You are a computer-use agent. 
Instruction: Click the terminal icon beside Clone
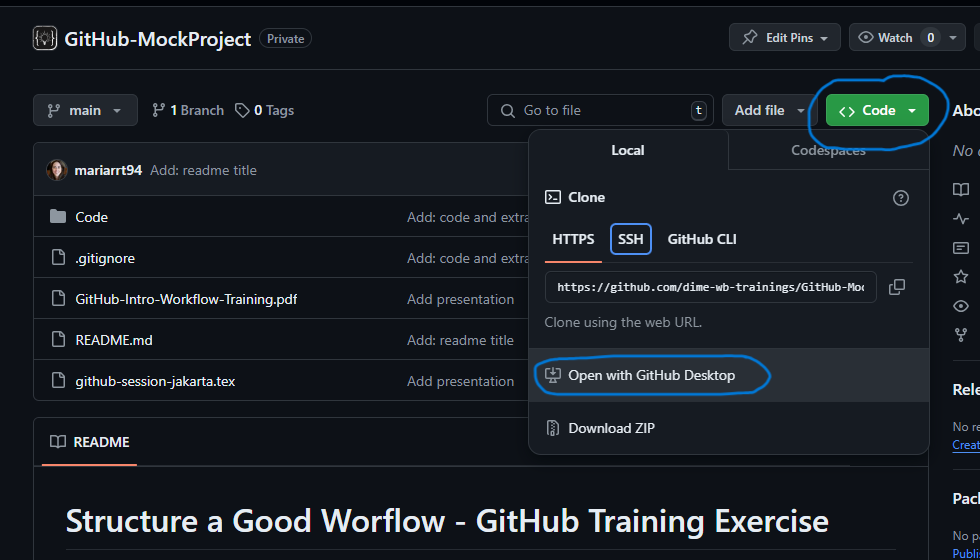tap(552, 198)
